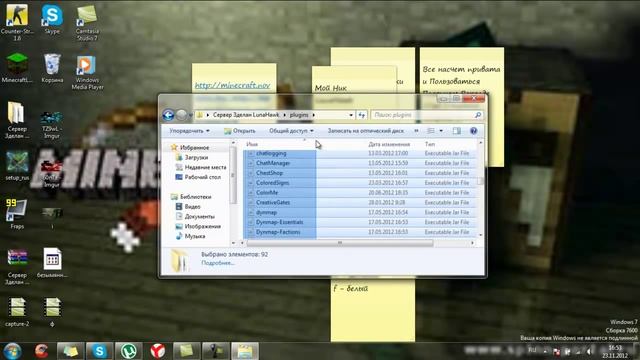This screenshot has width=640, height=360.
Task: Select the ColorMe file
Action: click(x=267, y=193)
